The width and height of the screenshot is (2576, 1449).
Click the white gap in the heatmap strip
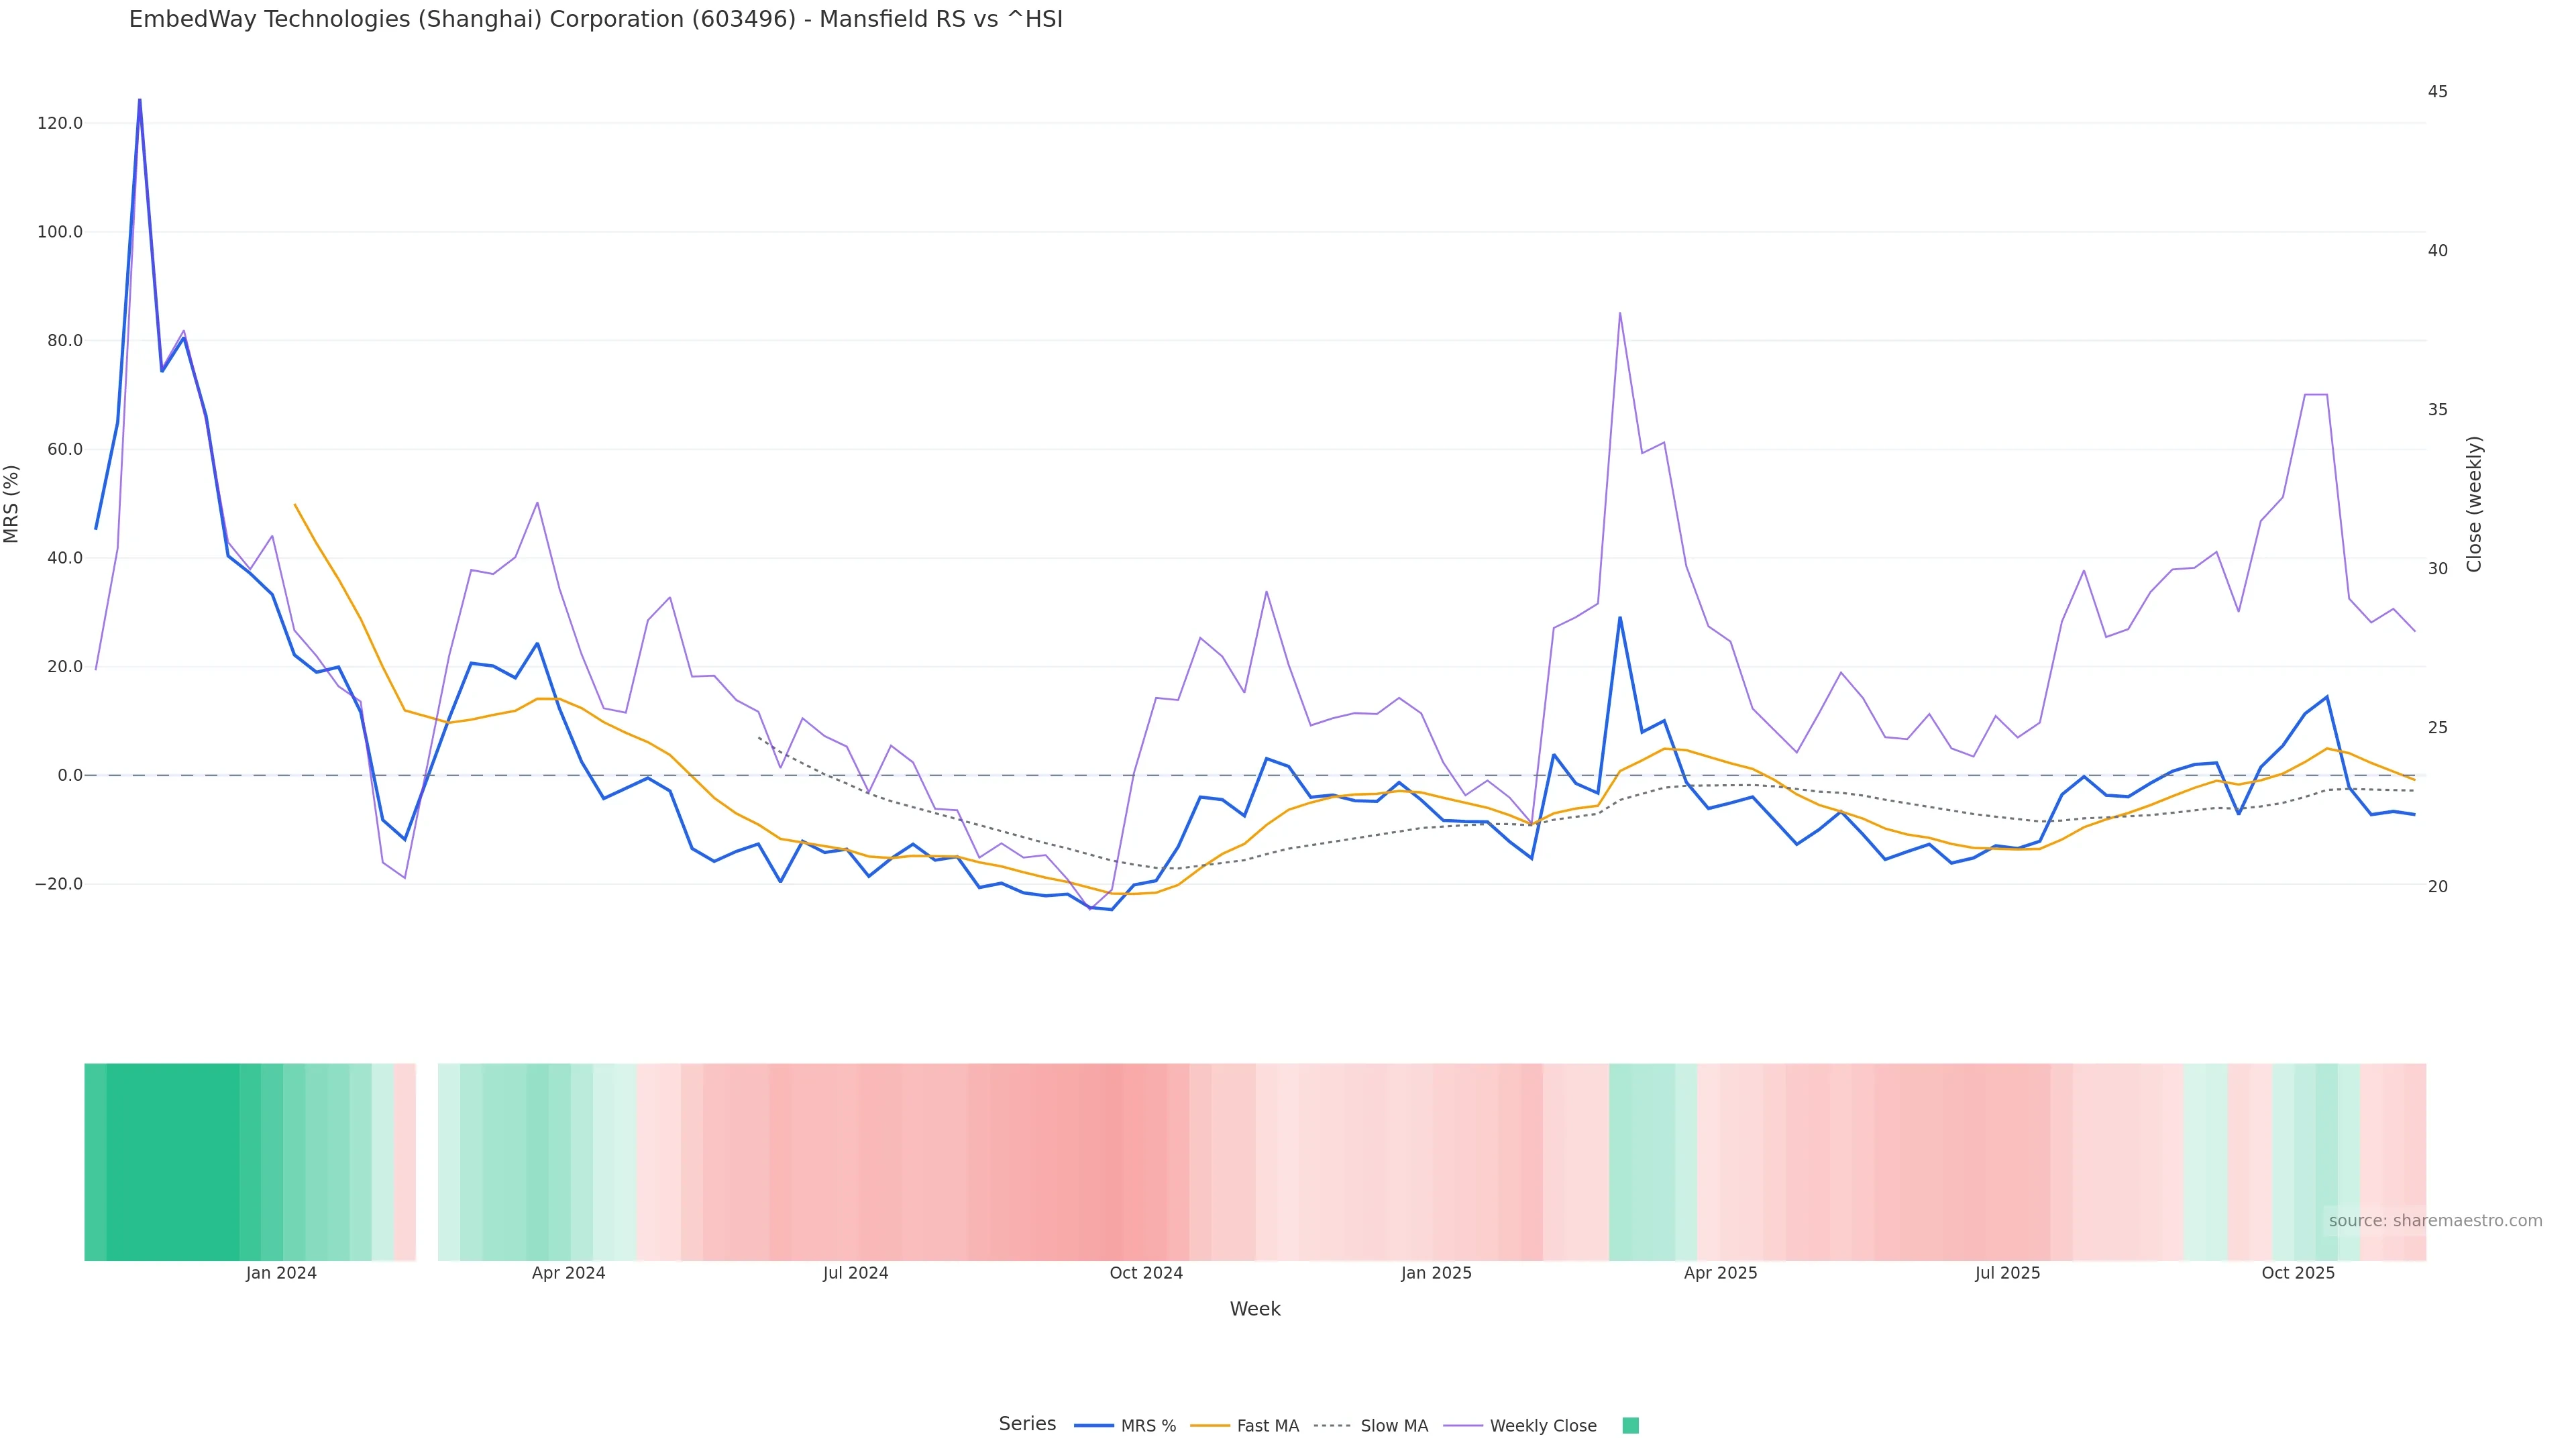(427, 1162)
